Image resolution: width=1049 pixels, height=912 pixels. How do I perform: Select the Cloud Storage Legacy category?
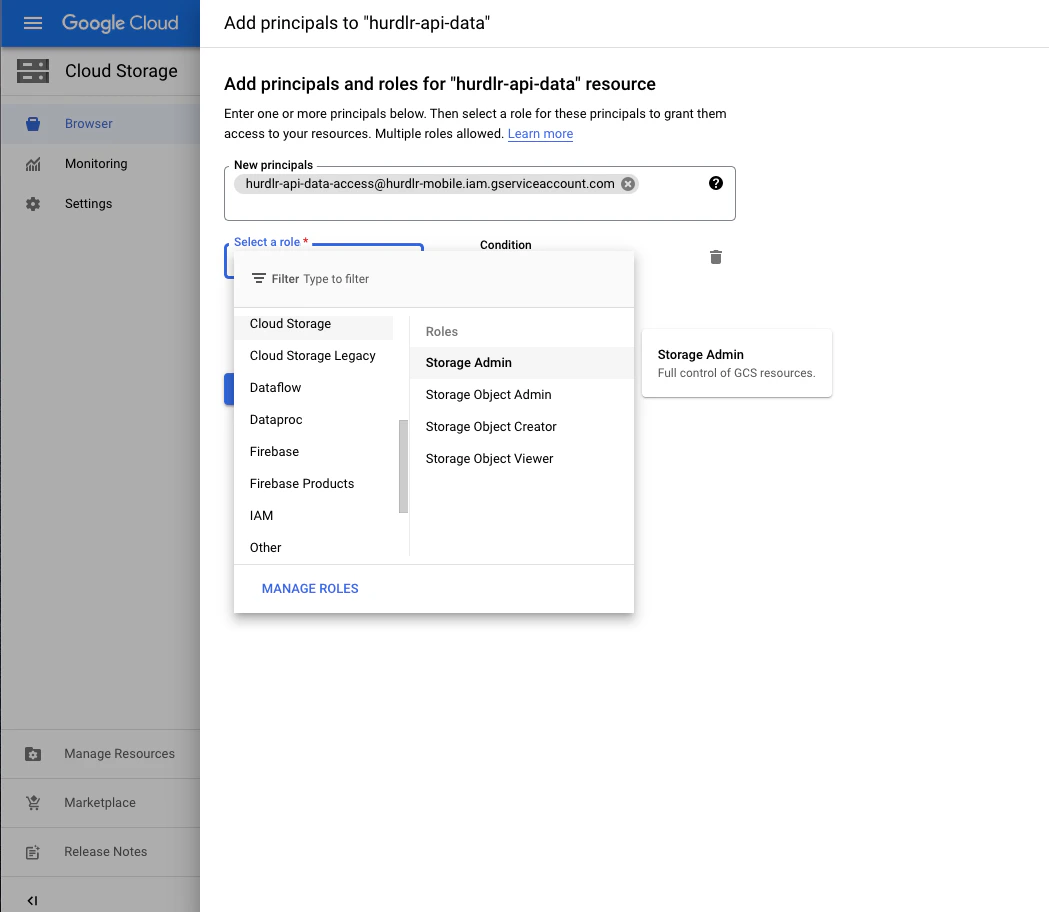point(313,356)
